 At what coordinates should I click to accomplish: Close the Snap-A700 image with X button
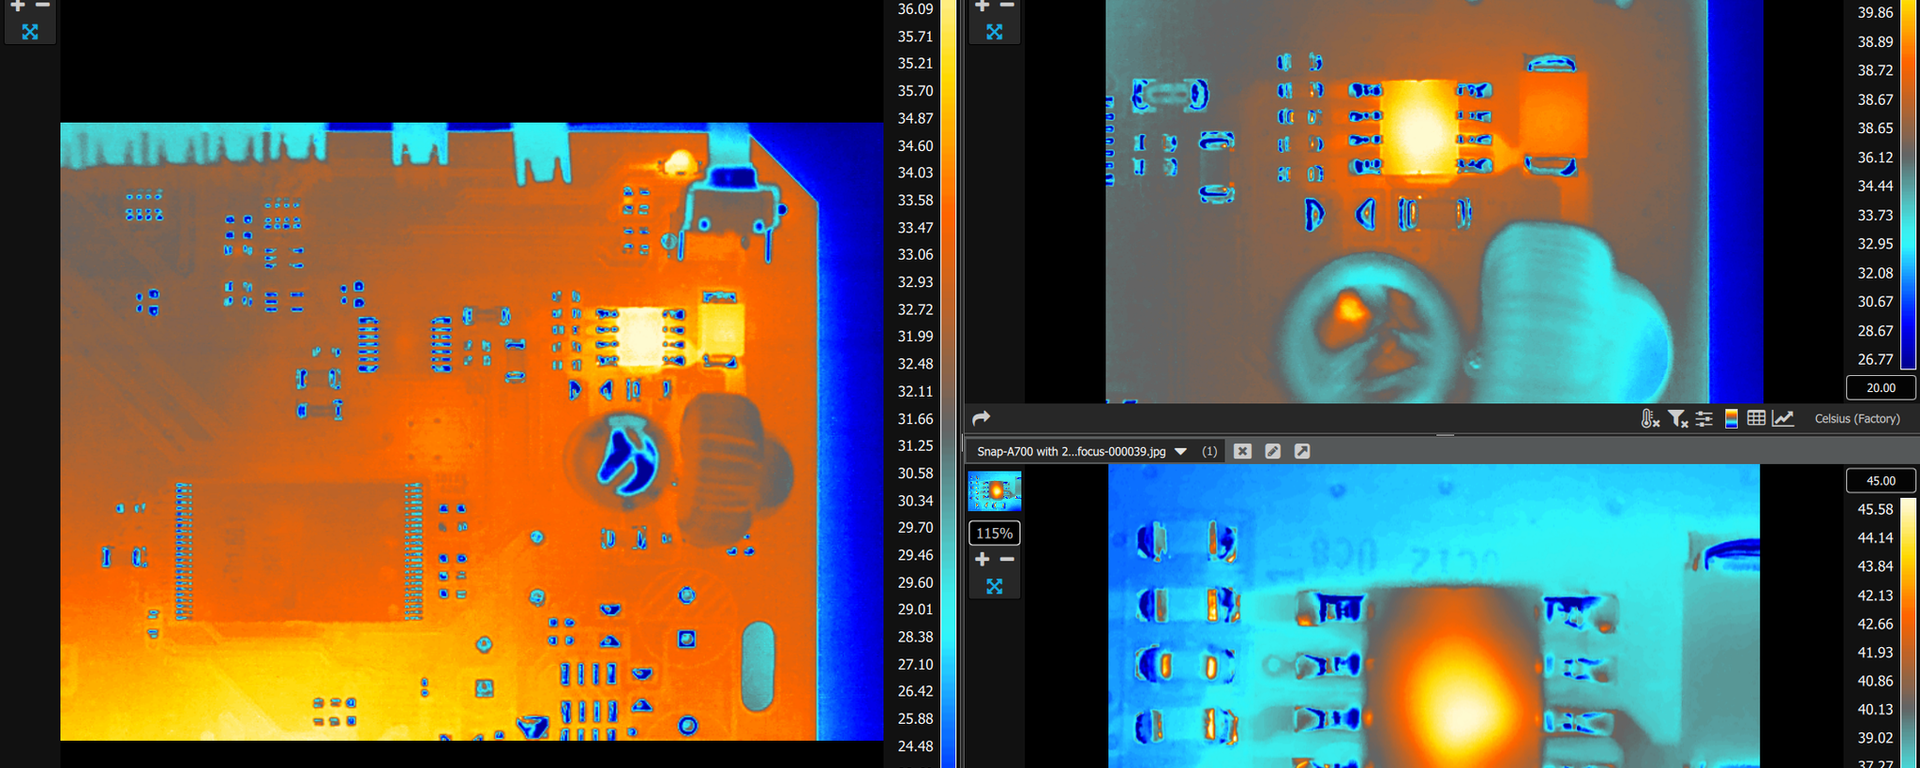[1242, 451]
